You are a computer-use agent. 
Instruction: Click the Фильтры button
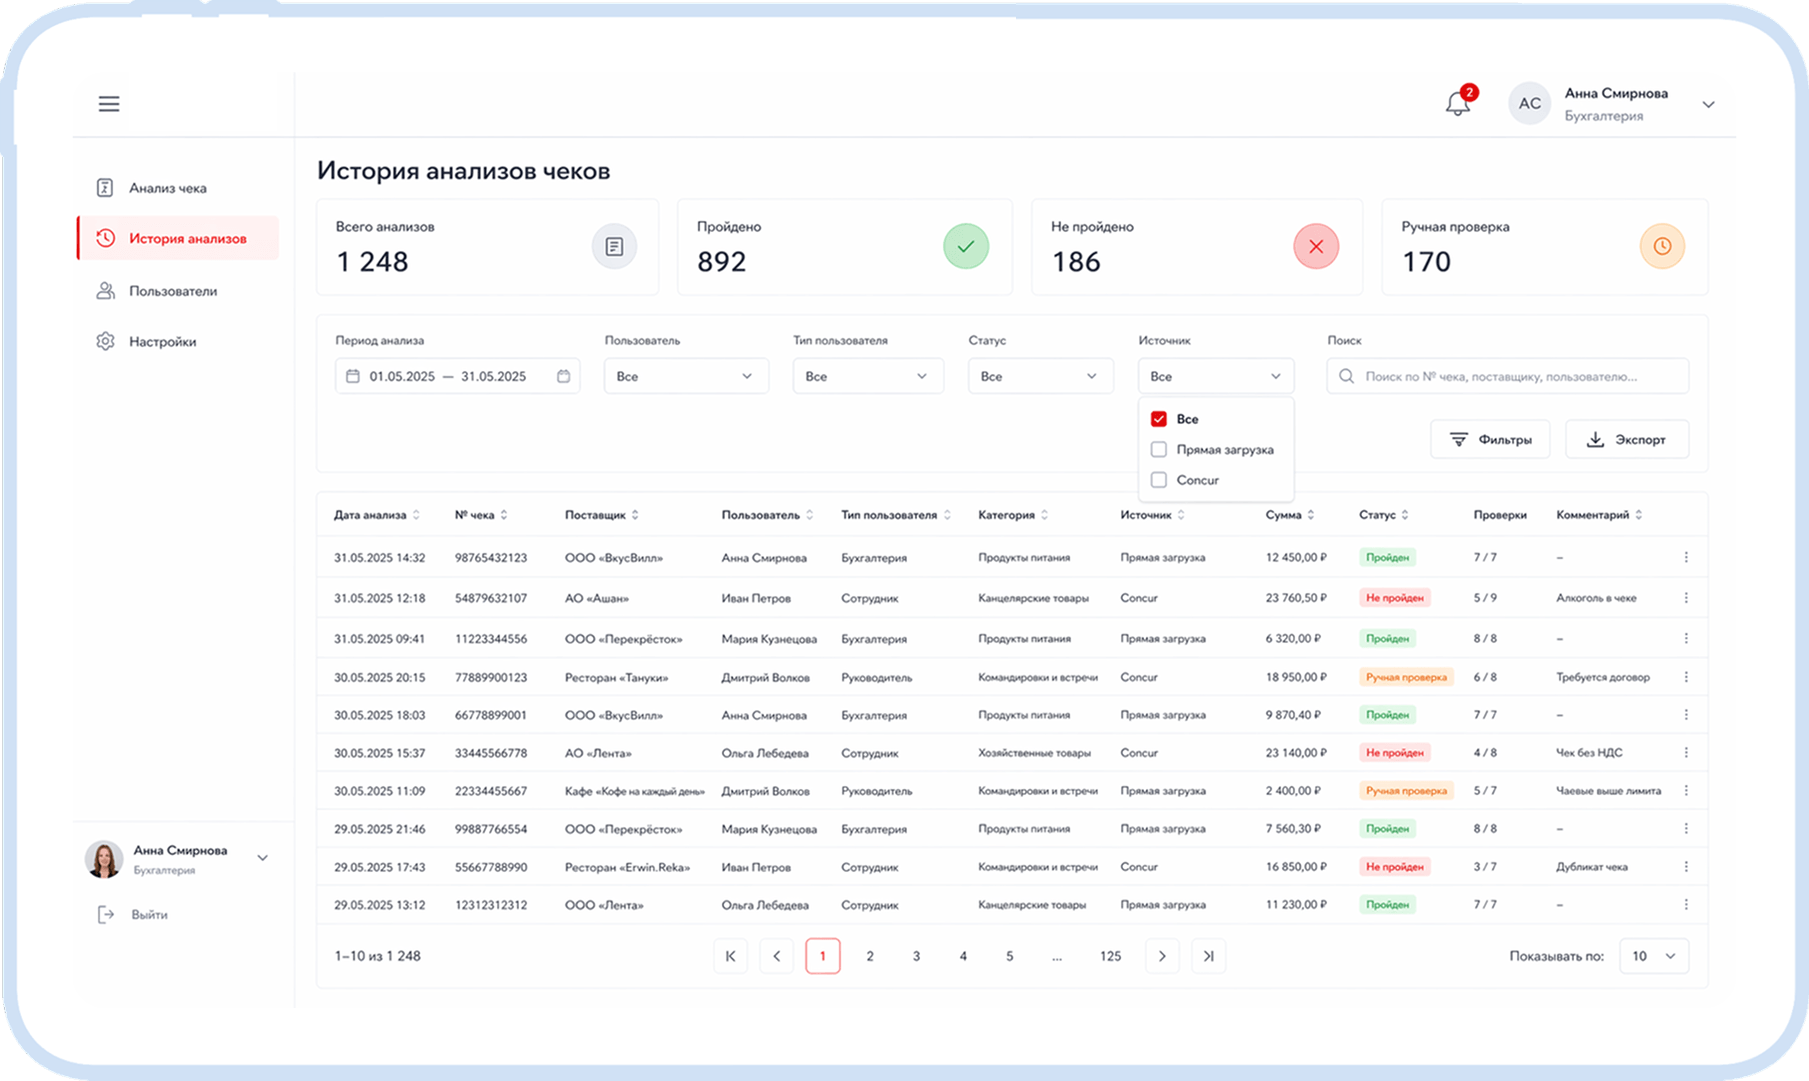click(x=1490, y=439)
